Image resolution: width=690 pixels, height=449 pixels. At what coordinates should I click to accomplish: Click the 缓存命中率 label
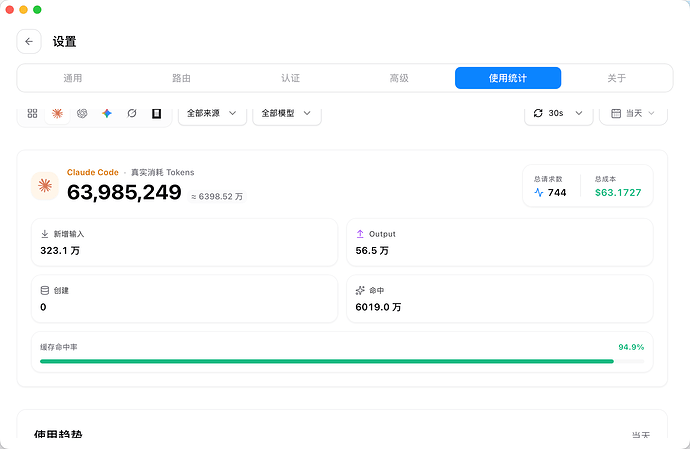click(59, 347)
